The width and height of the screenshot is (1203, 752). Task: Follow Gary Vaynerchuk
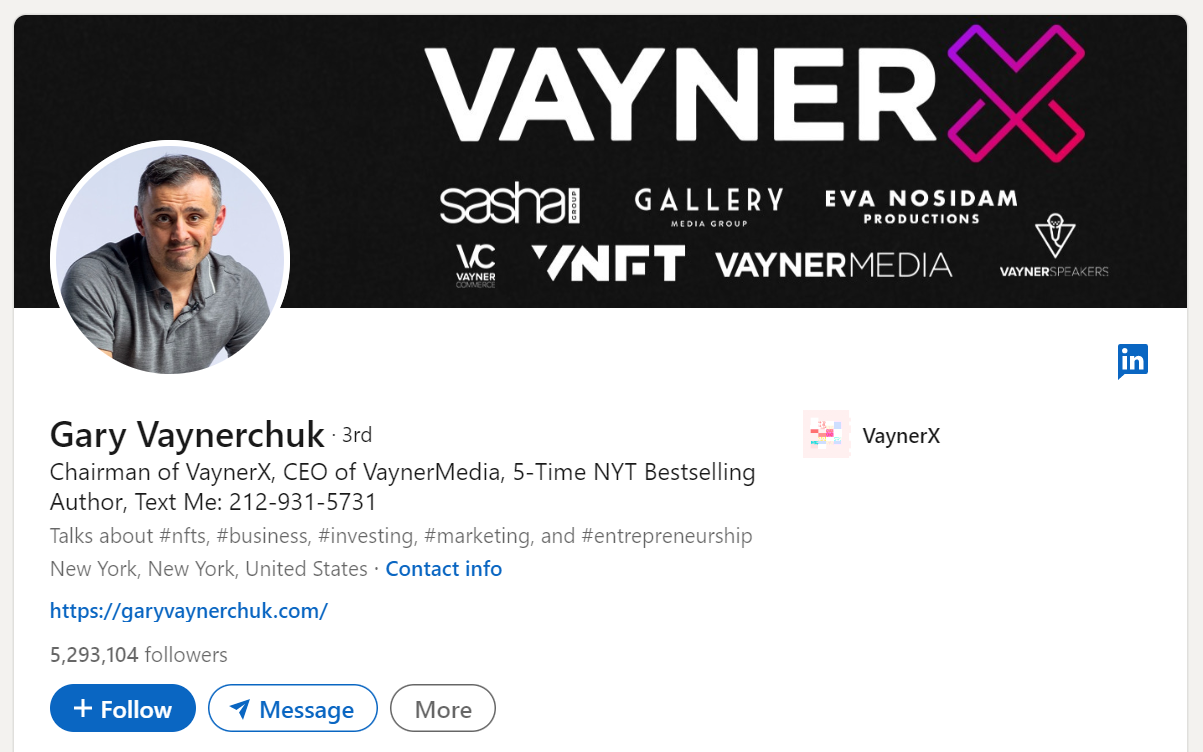tap(123, 709)
